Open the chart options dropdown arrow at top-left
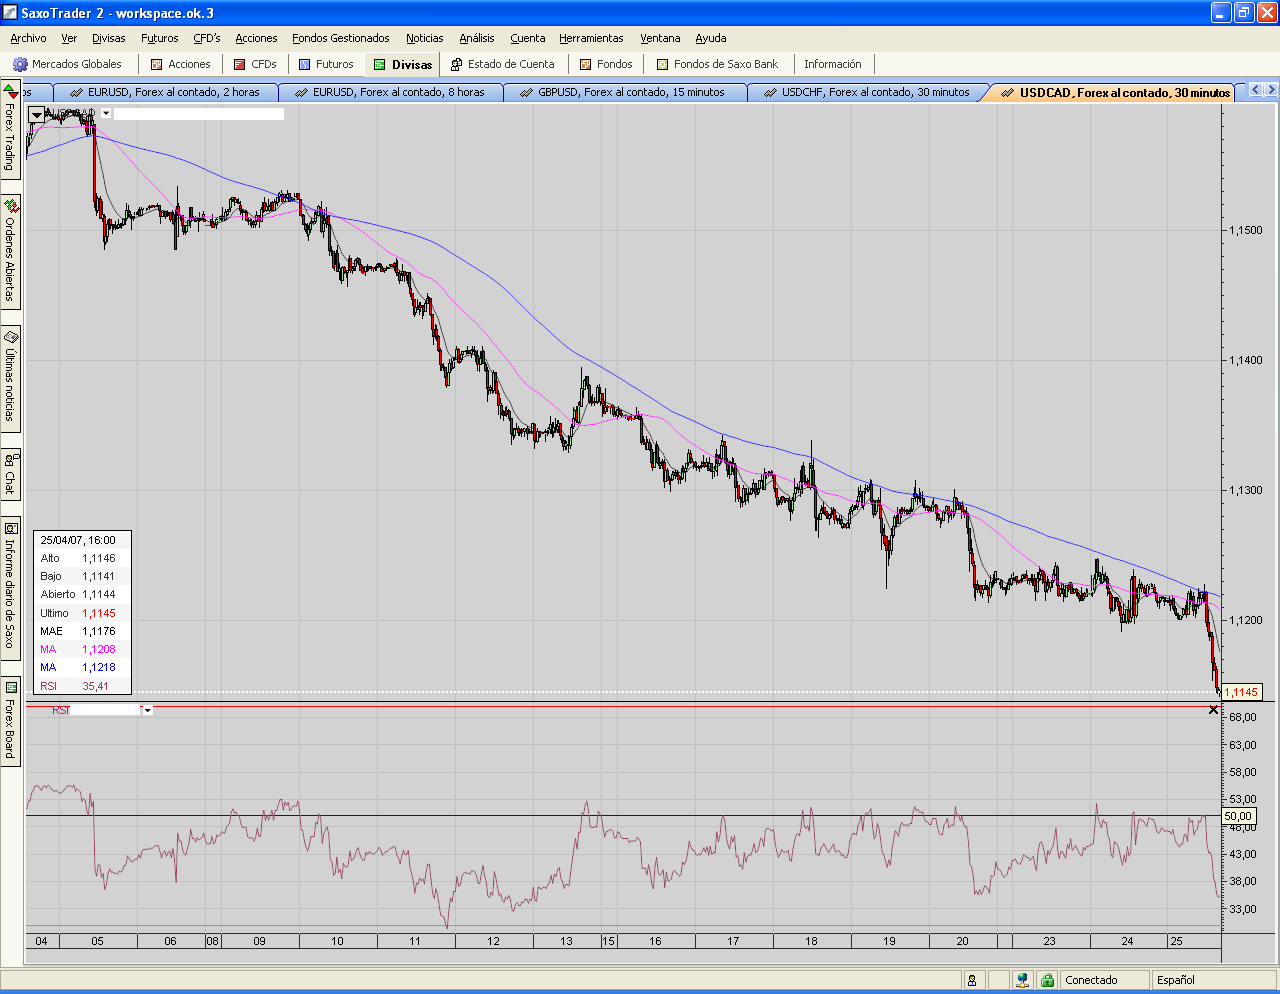This screenshot has width=1280, height=994. click(37, 114)
